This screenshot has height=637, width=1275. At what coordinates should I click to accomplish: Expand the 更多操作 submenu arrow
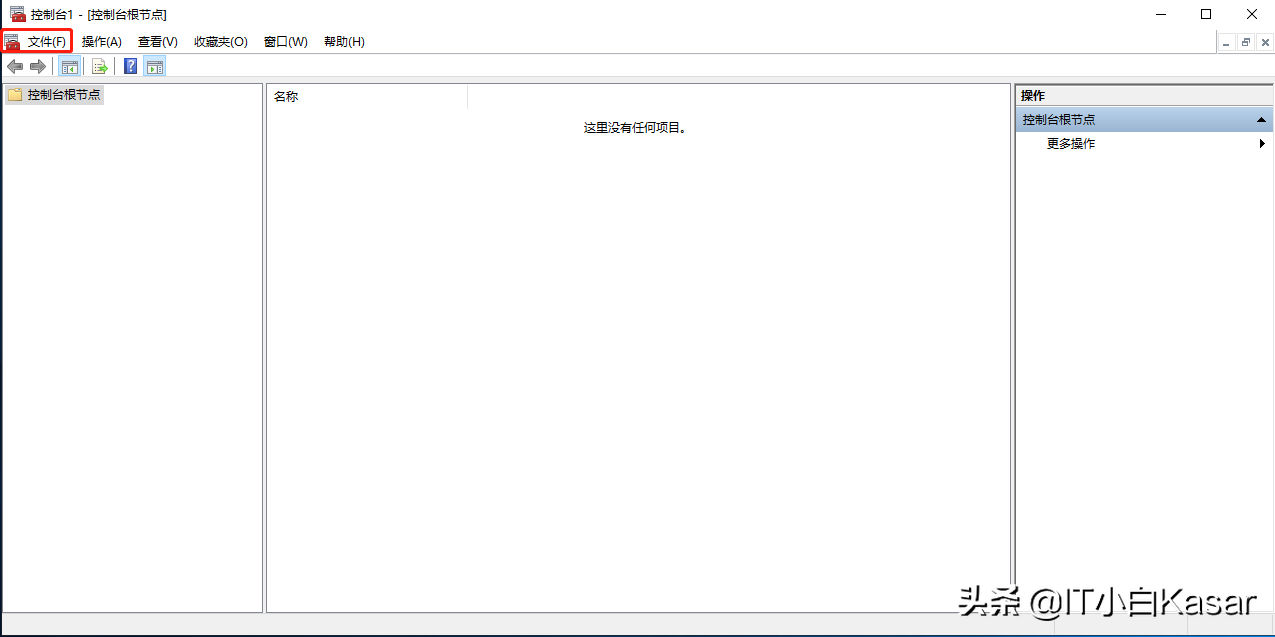point(1261,143)
